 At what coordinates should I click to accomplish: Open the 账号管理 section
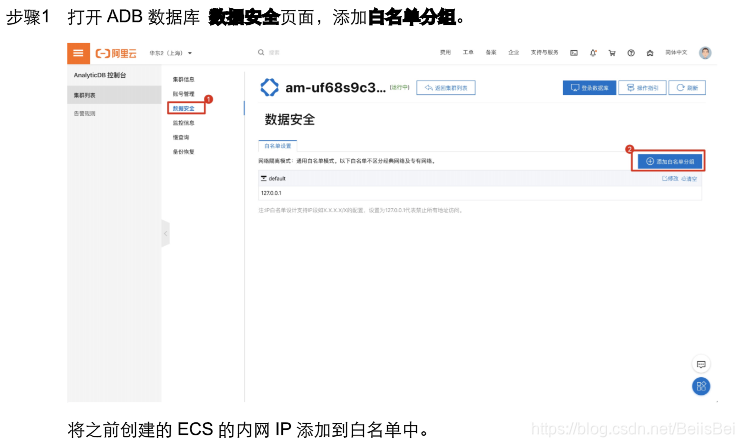[x=183, y=94]
